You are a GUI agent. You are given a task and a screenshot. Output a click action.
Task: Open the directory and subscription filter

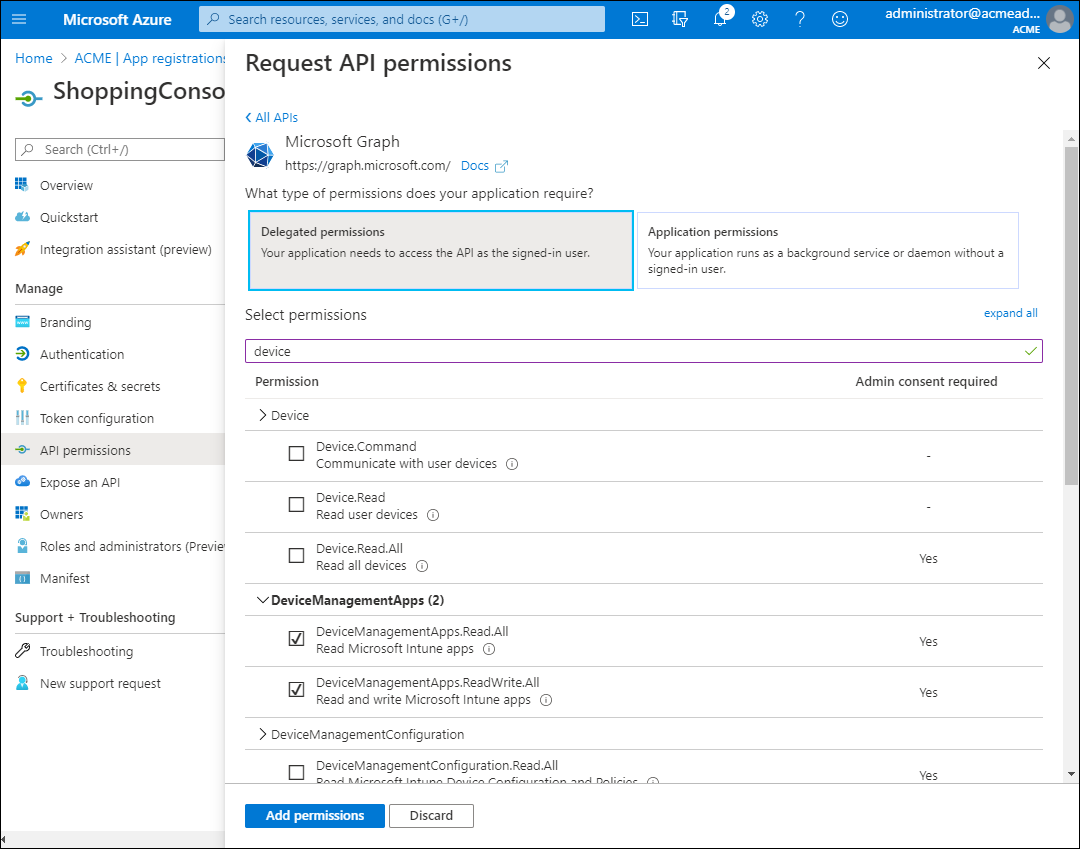tap(680, 19)
